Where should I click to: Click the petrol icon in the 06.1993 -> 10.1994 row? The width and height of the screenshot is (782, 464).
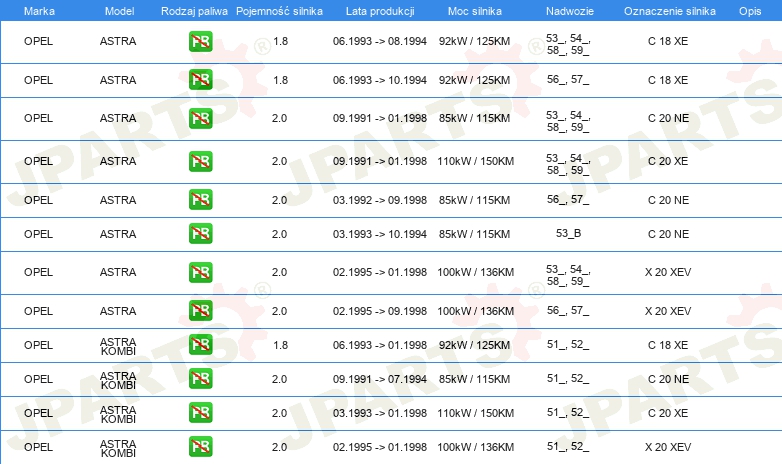[200, 80]
